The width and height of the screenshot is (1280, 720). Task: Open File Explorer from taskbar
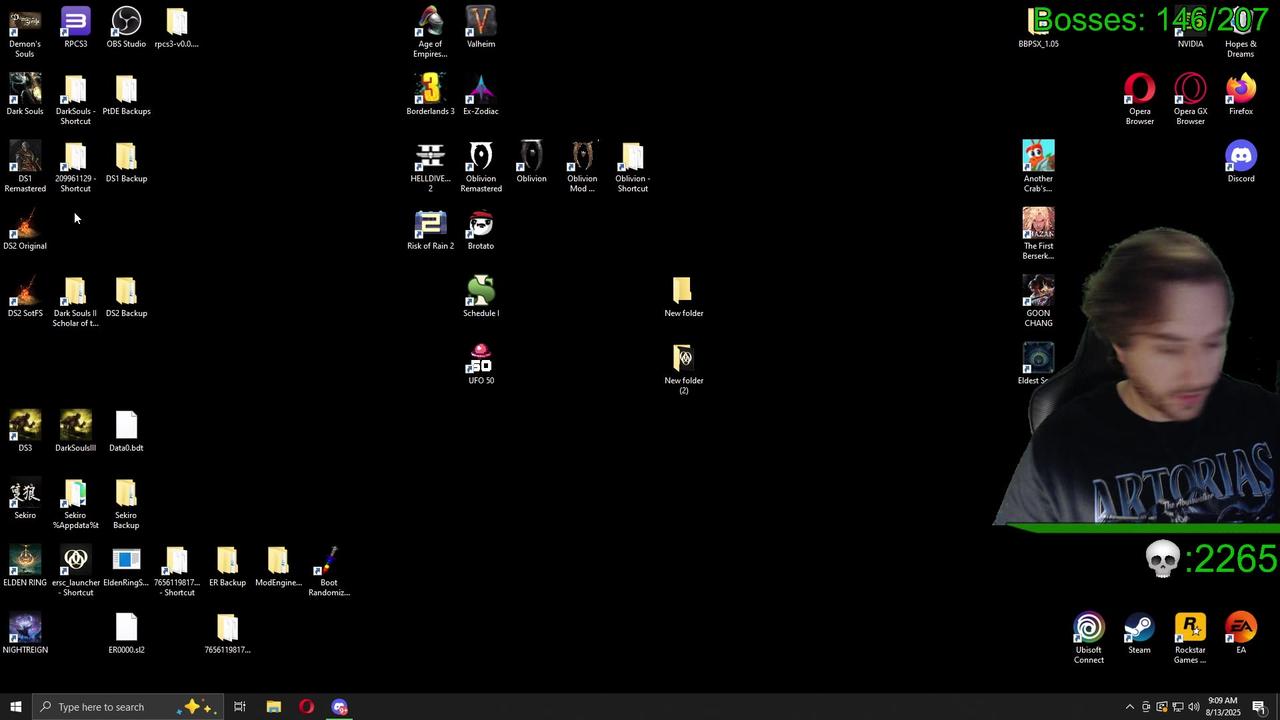(x=273, y=707)
